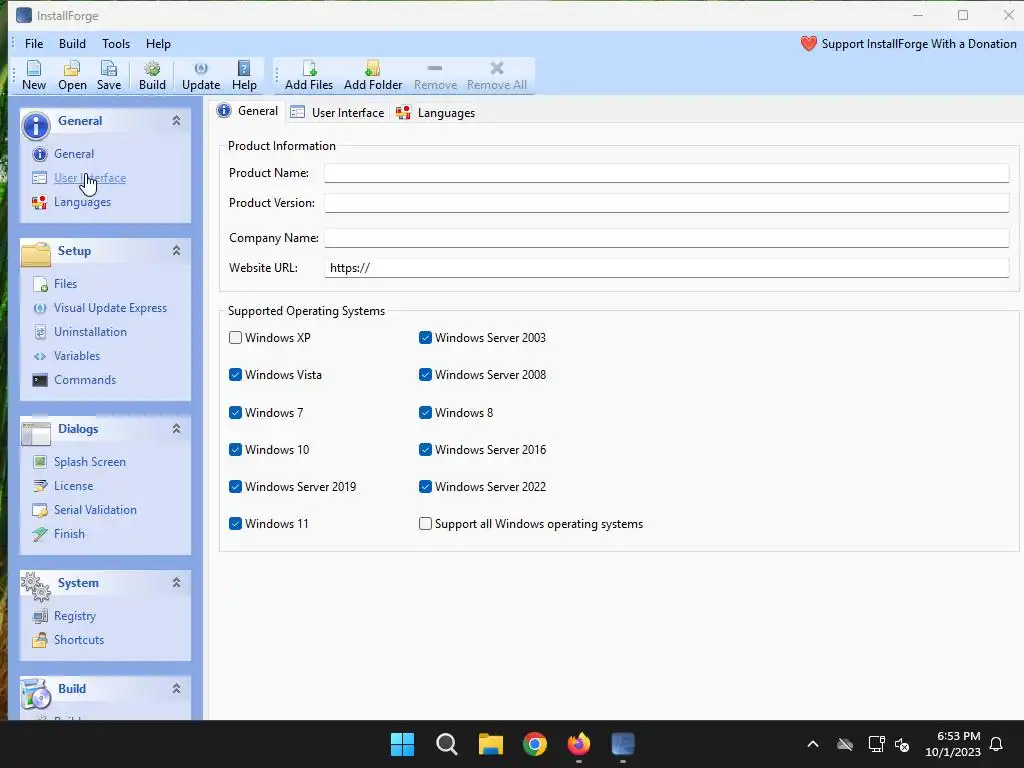
Task: Open the taskbar search
Action: pyautogui.click(x=447, y=744)
